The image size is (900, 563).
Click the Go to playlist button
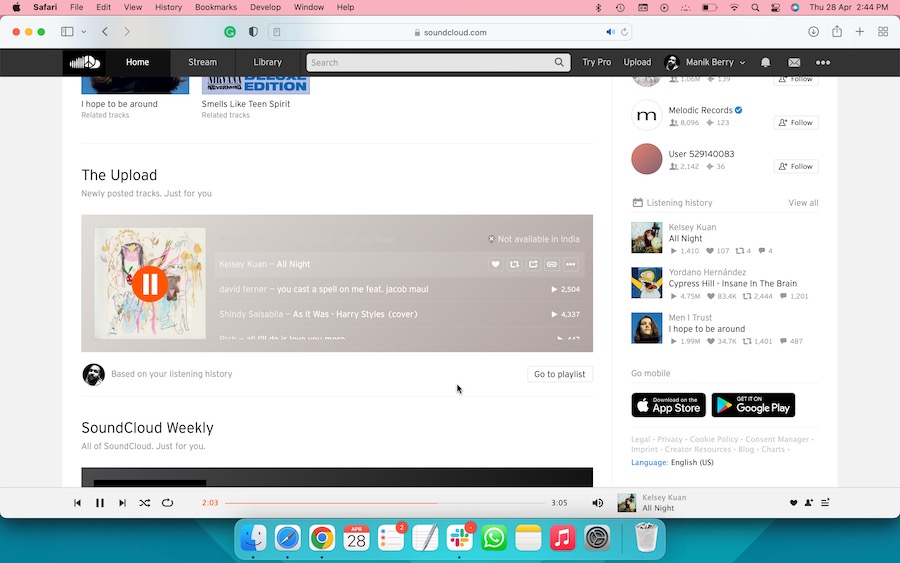point(560,374)
